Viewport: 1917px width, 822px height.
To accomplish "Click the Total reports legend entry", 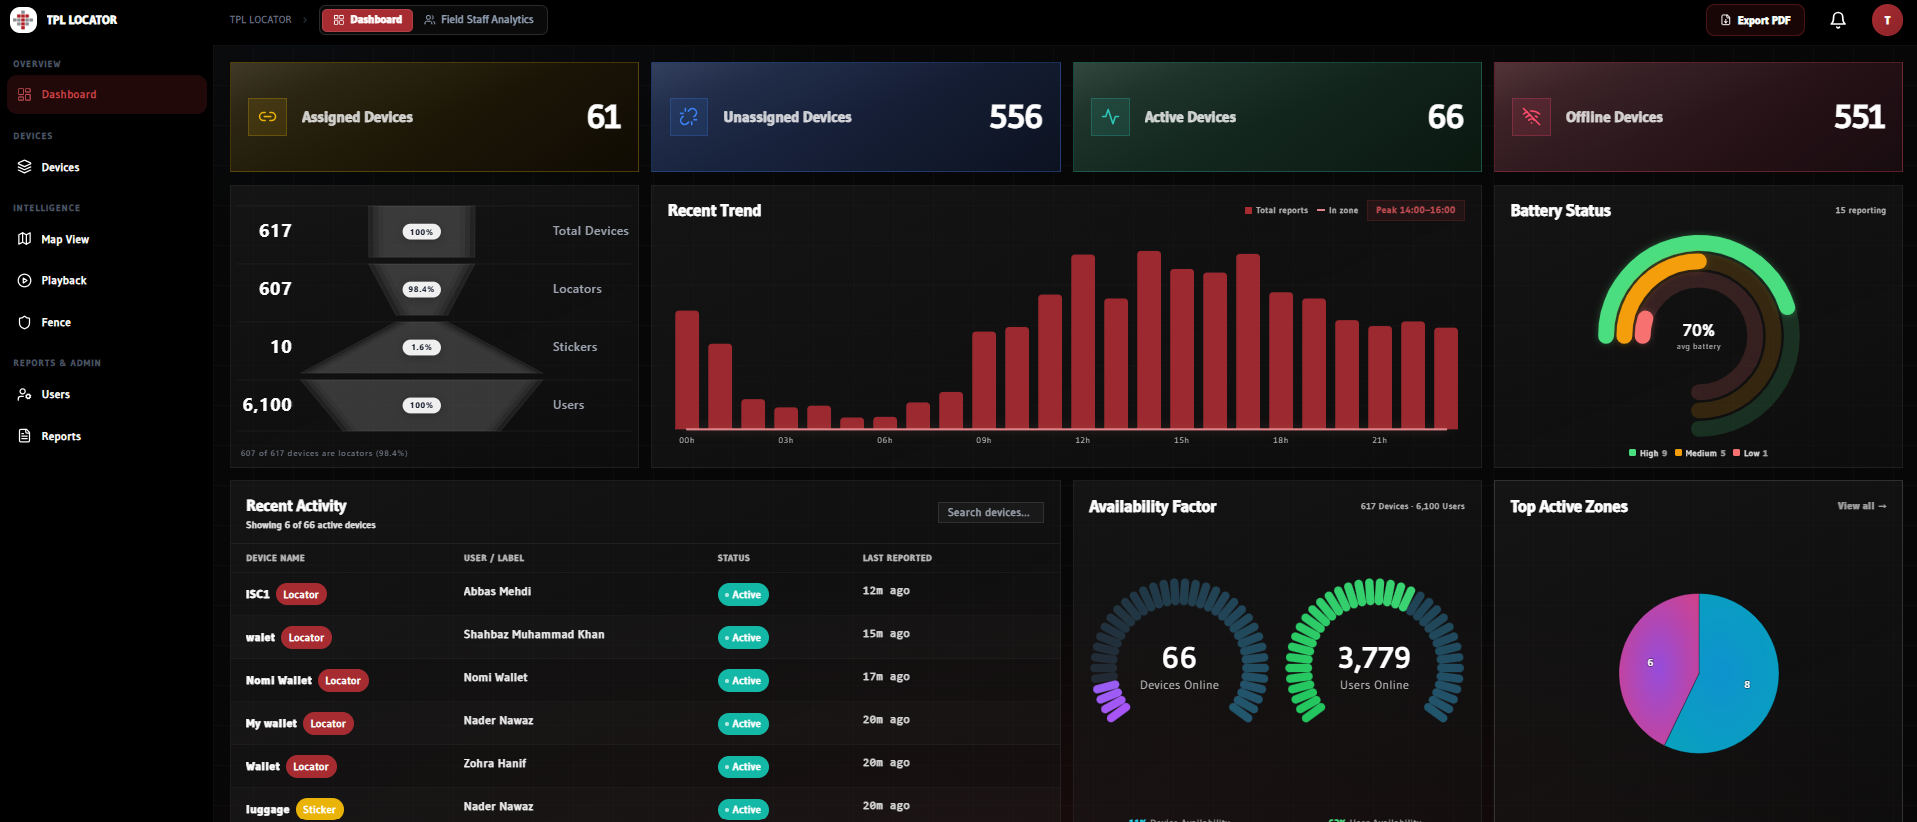I will [1276, 210].
